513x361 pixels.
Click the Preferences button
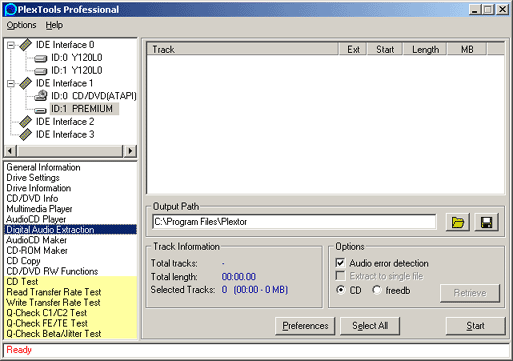[305, 326]
